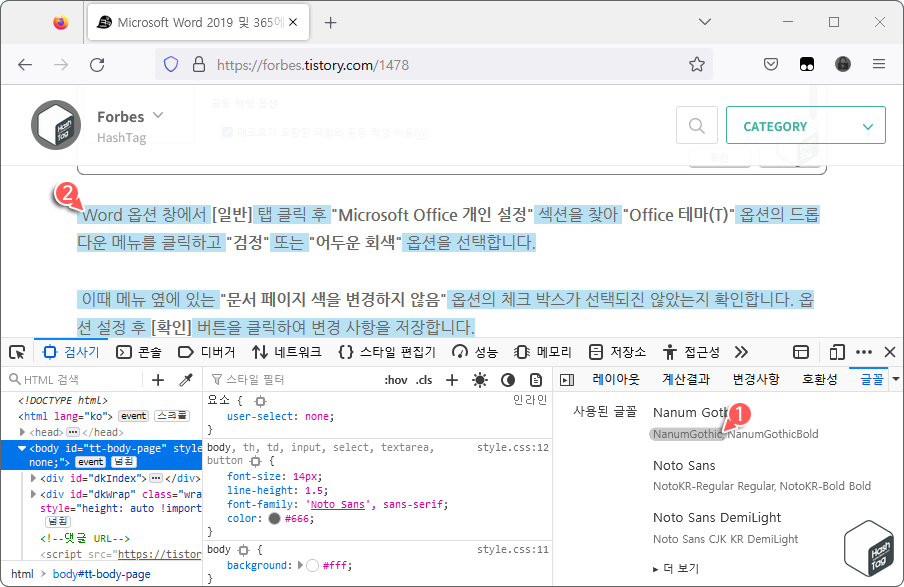Click the HTML 검색 search field
This screenshot has height=587, width=904.
pyautogui.click(x=75, y=379)
